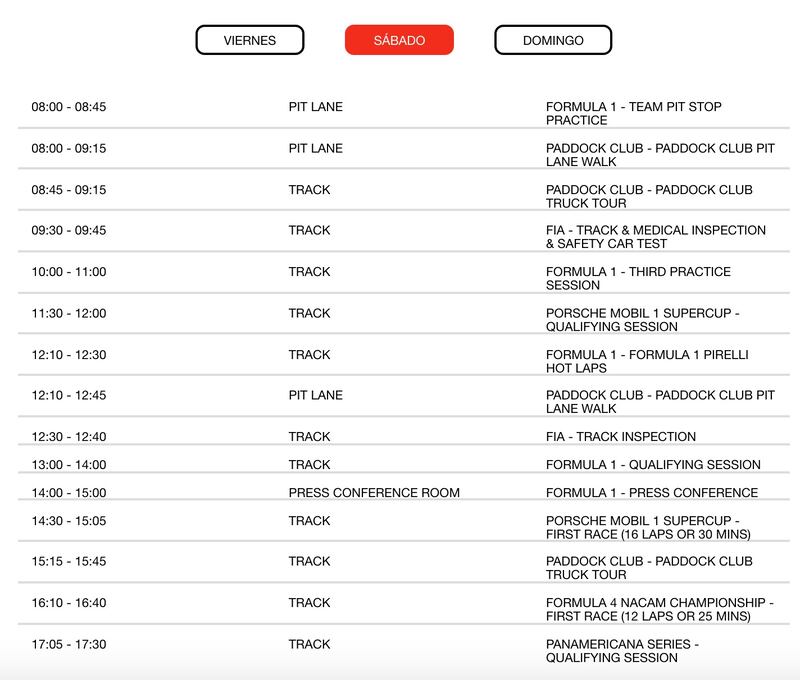The height and width of the screenshot is (680, 800).
Task: Click TRACK in the 10:00 - 11:00 row
Action: tap(309, 272)
